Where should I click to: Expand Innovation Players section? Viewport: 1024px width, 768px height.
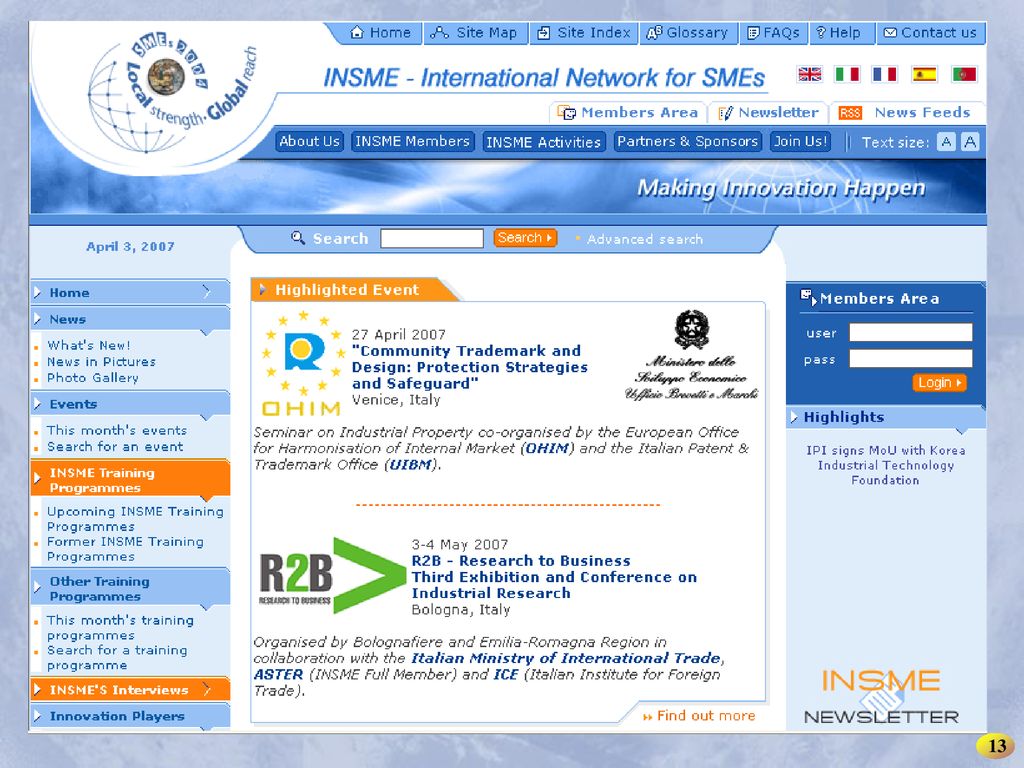[x=130, y=716]
